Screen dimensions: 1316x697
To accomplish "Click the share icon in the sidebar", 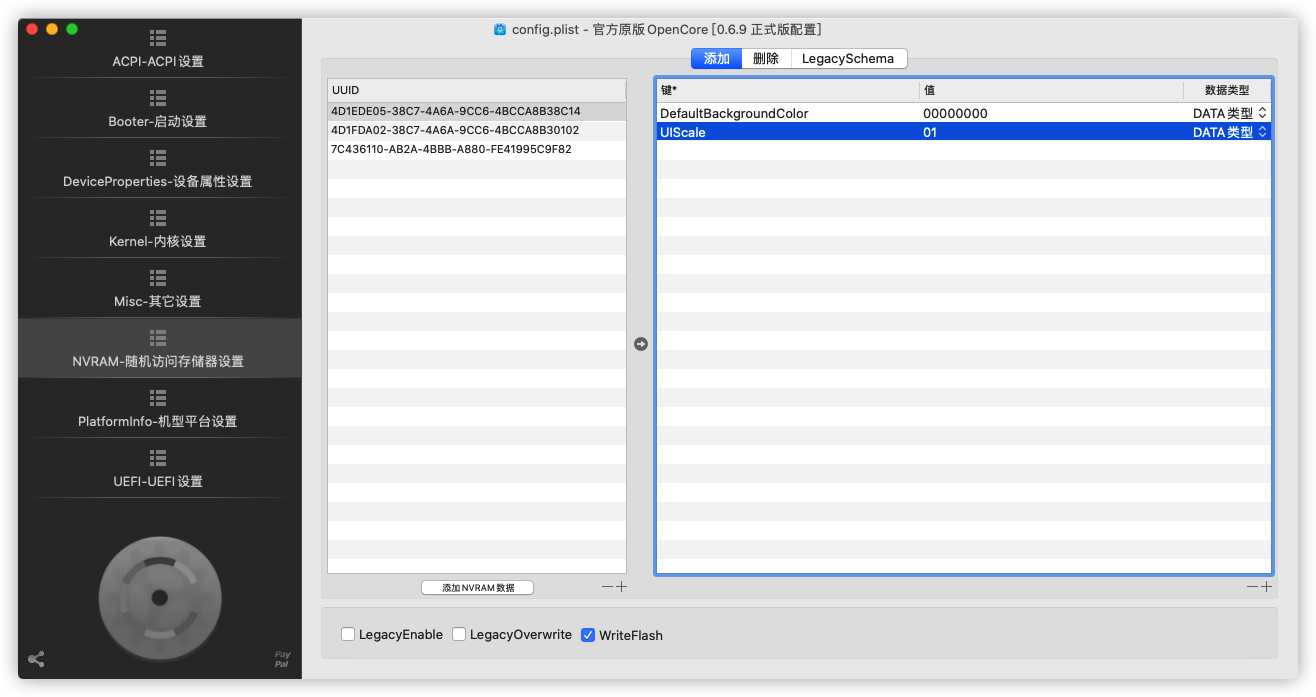I will 36,659.
